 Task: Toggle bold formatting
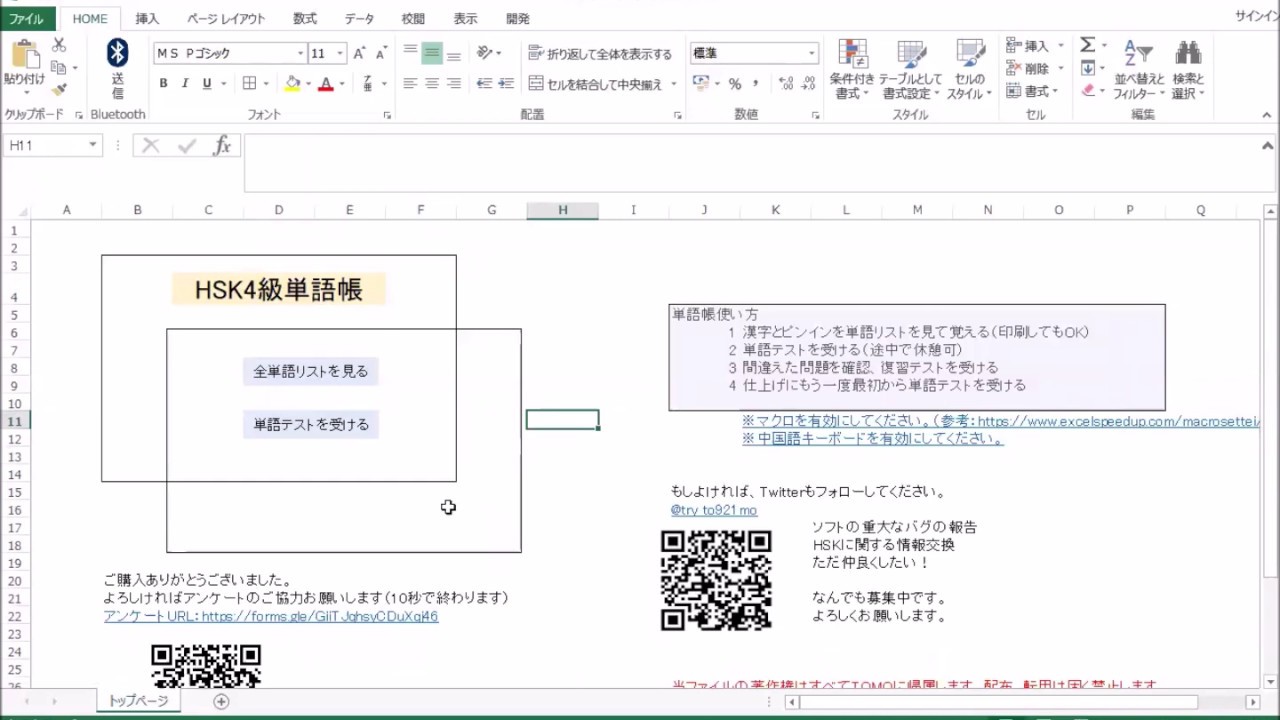163,83
